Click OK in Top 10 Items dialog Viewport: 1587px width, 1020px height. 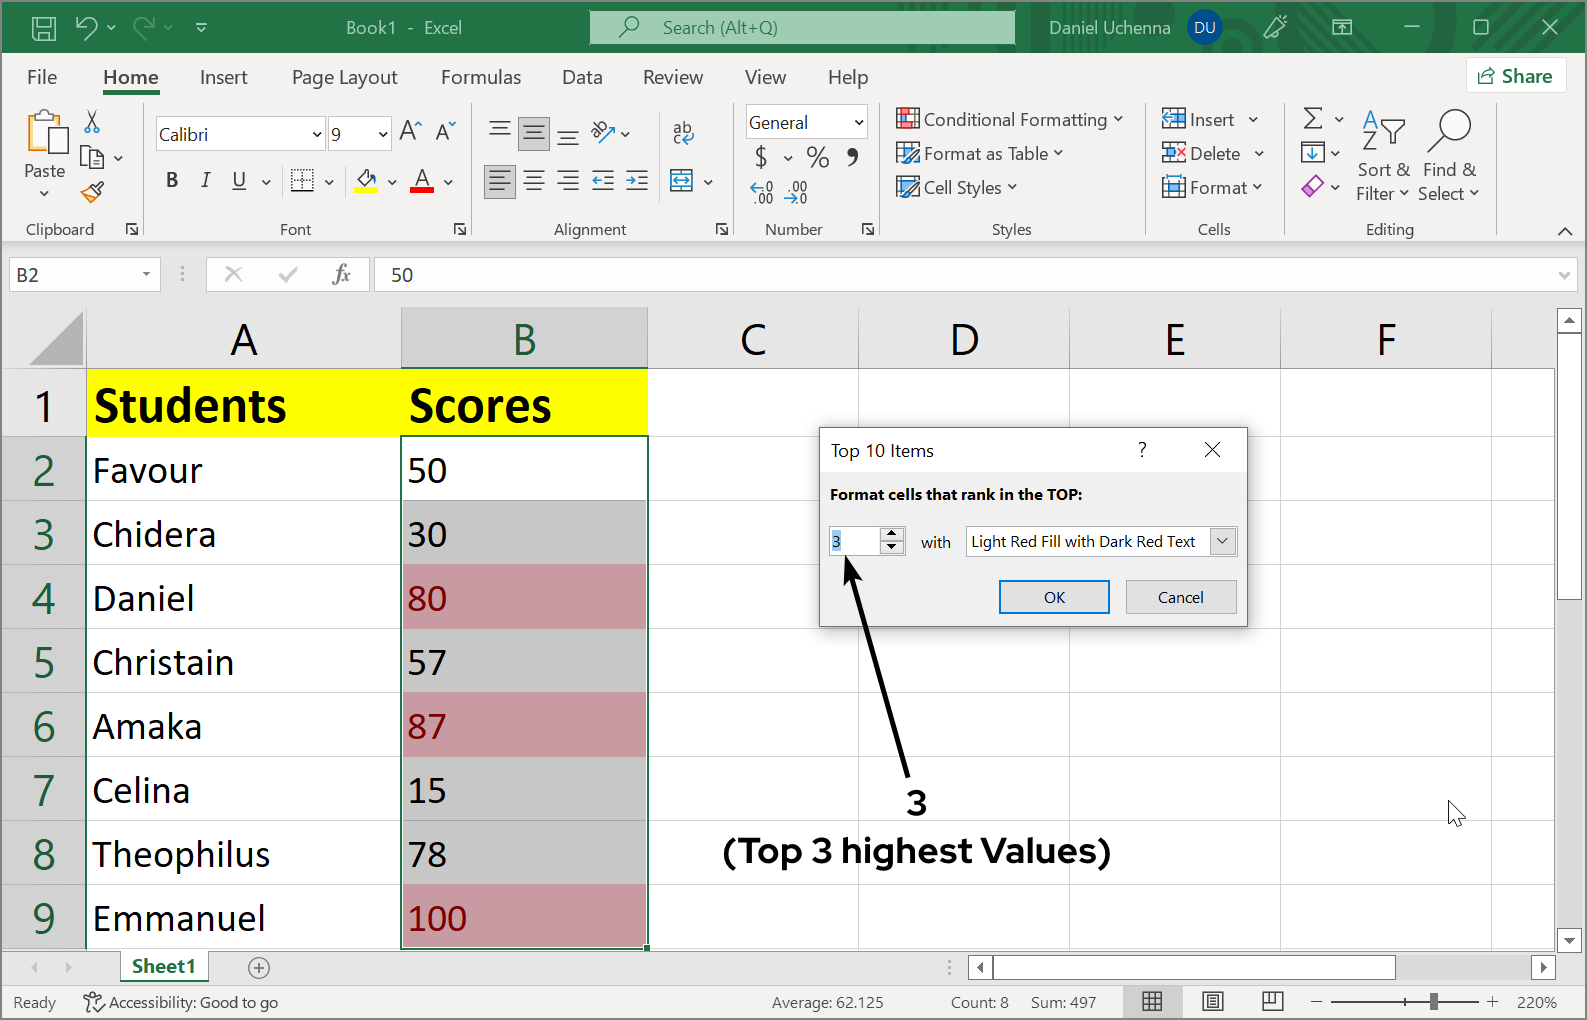pyautogui.click(x=1054, y=597)
